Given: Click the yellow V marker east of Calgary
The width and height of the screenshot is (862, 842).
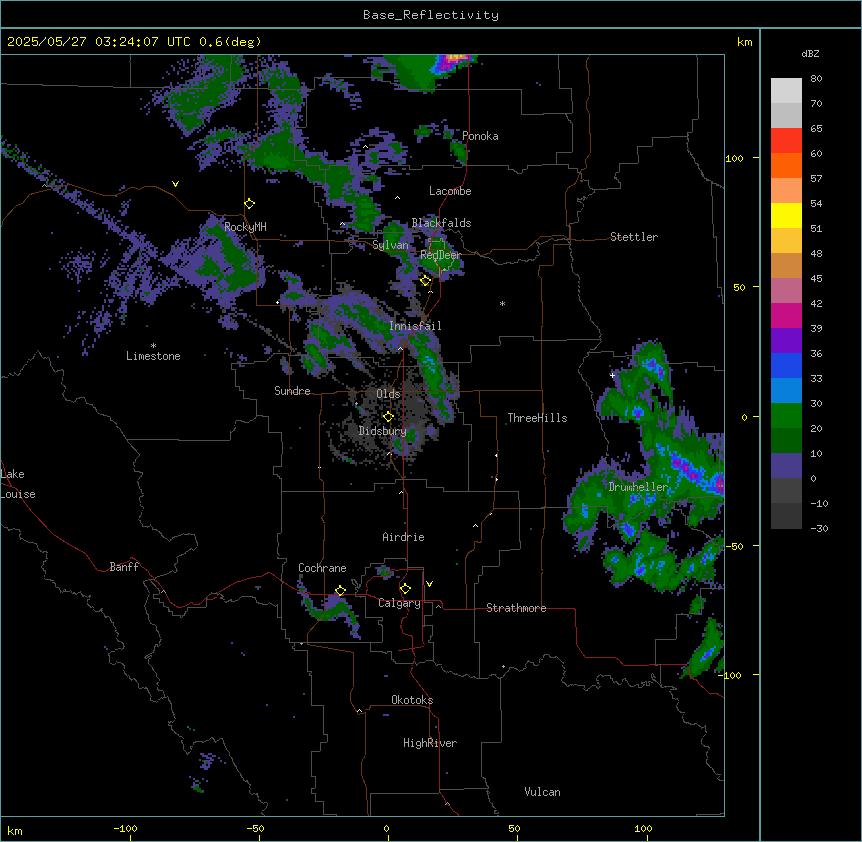Looking at the screenshot, I should [429, 584].
